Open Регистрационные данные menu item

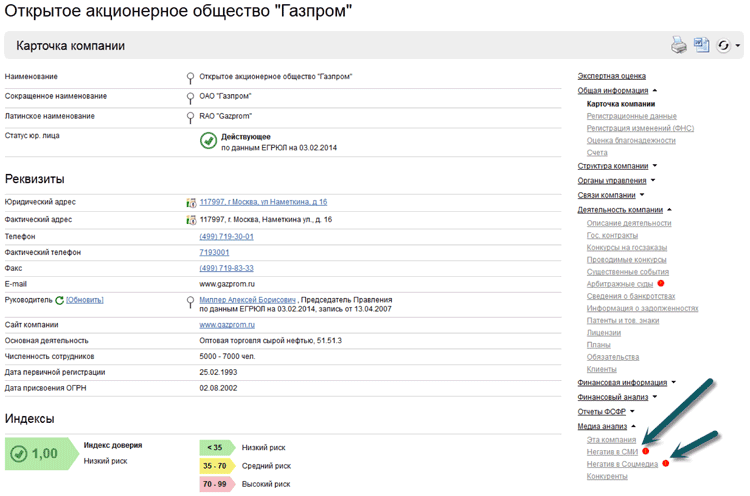(631, 116)
